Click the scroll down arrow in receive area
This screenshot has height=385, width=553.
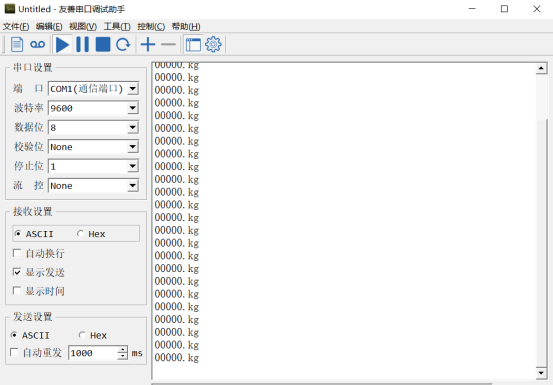point(541,373)
